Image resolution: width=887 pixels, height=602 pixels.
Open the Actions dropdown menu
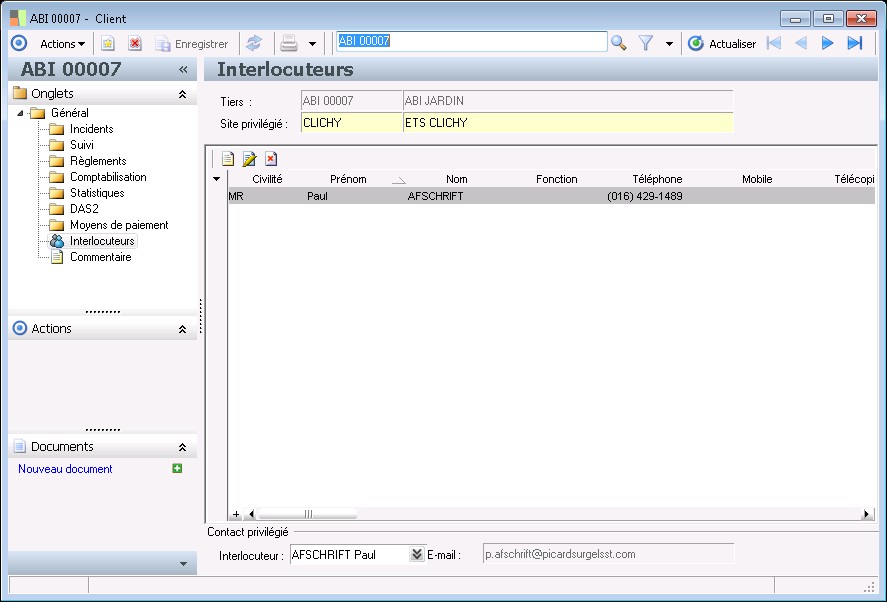pyautogui.click(x=62, y=44)
